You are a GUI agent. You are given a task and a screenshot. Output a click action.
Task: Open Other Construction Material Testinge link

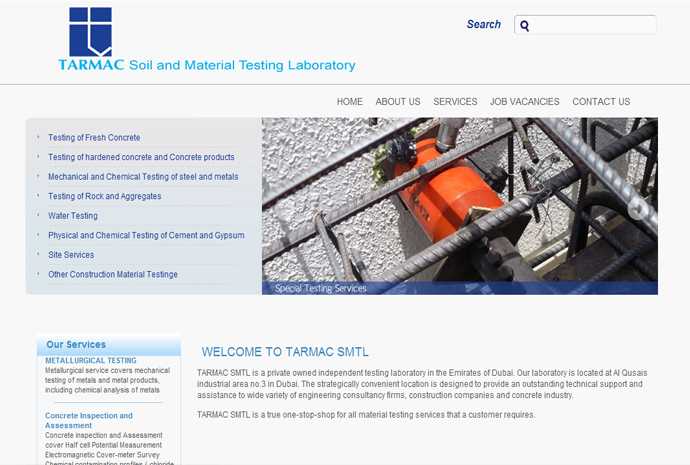(x=113, y=275)
